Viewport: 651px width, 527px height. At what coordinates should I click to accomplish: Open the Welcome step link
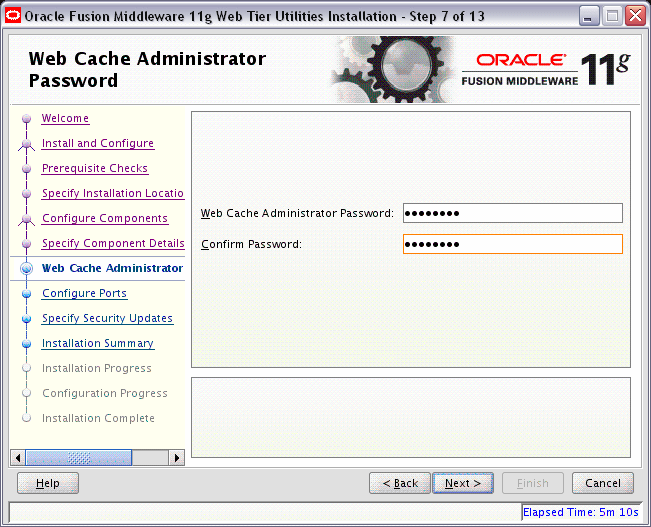point(65,118)
